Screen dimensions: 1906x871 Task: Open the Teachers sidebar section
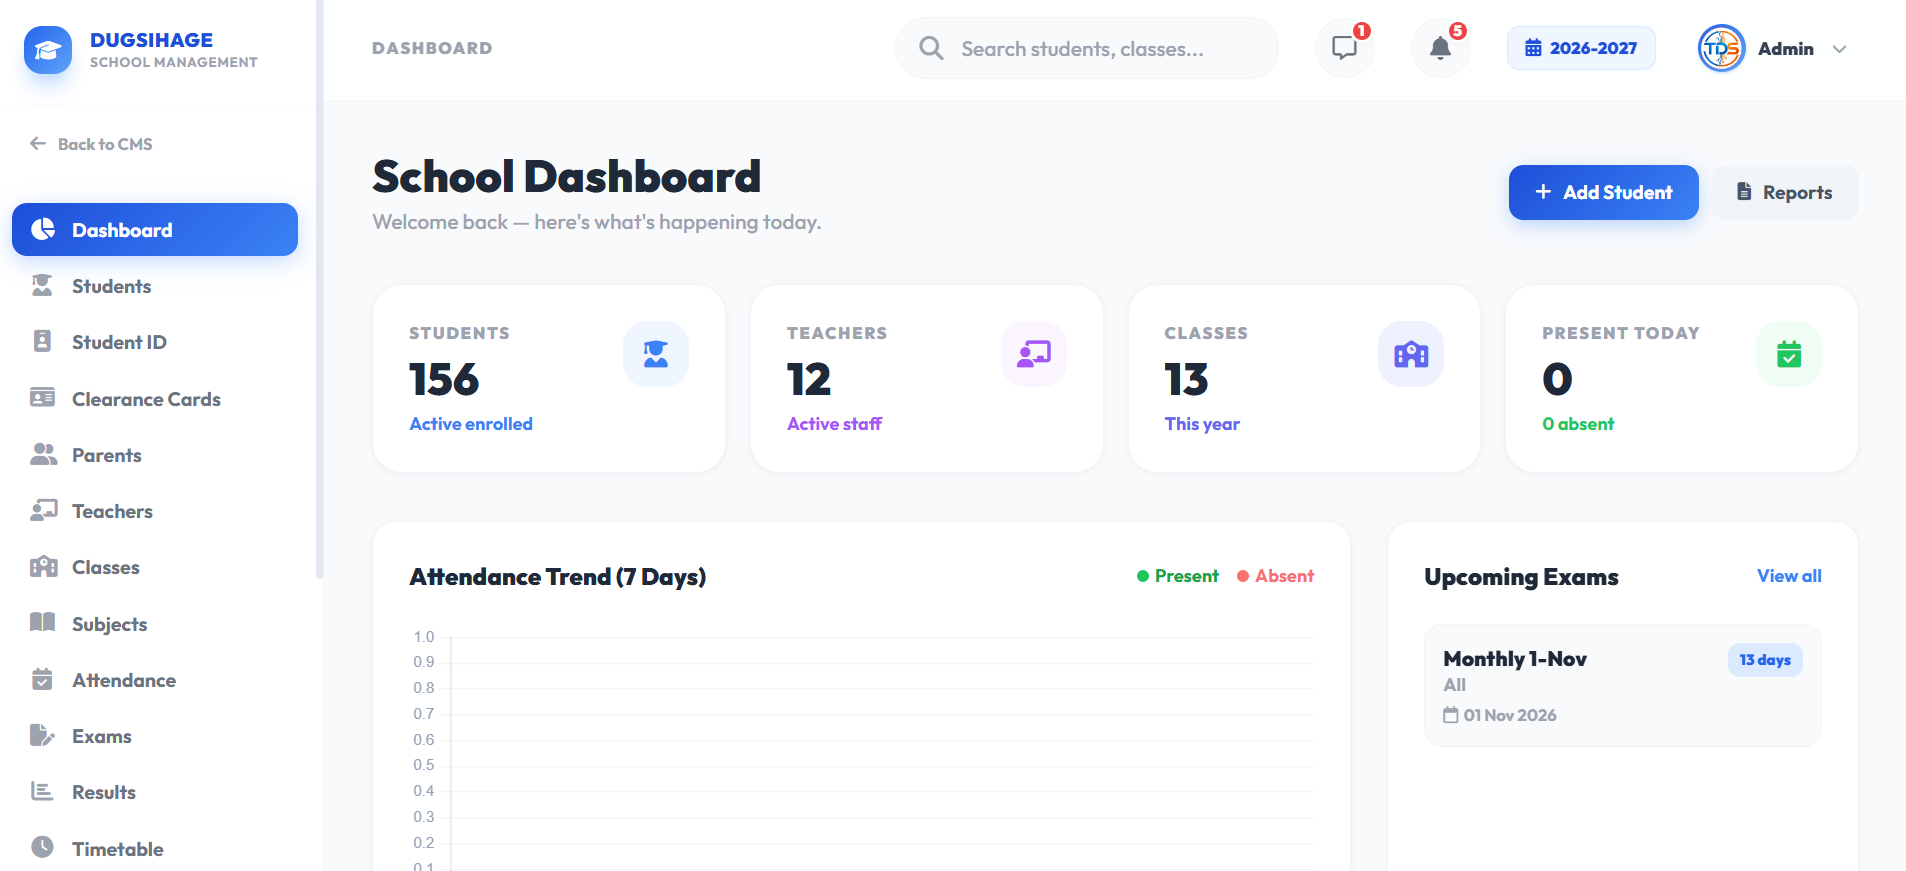click(x=155, y=511)
